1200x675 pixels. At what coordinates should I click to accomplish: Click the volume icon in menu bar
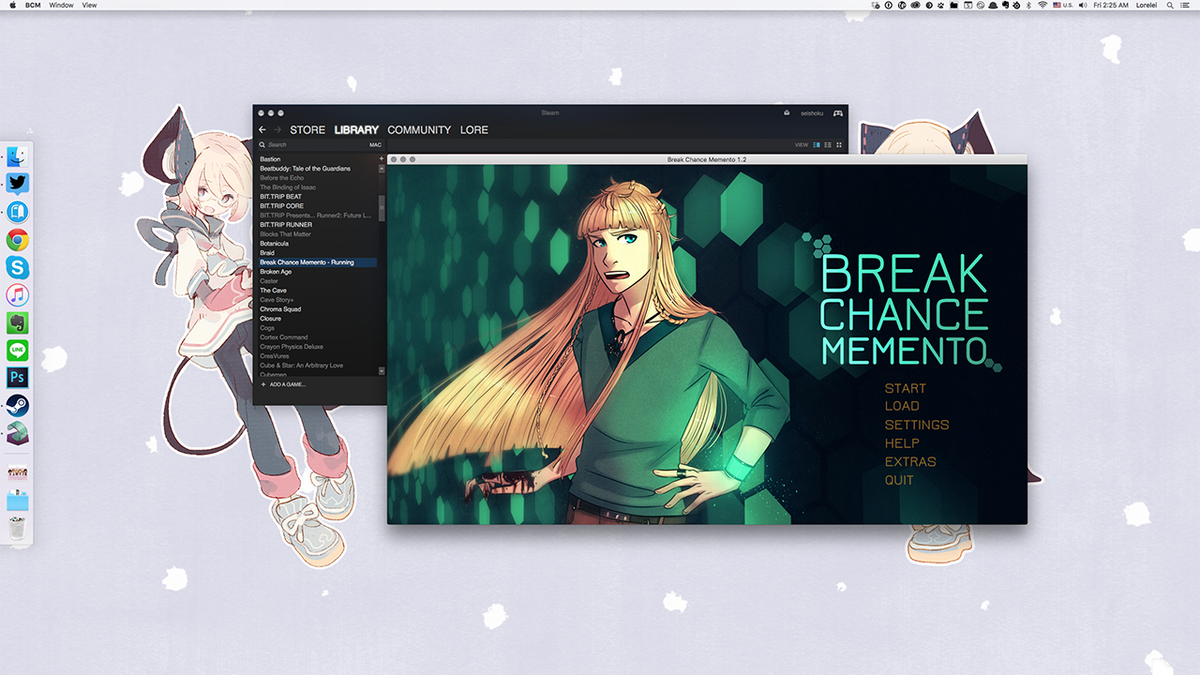[1082, 5]
